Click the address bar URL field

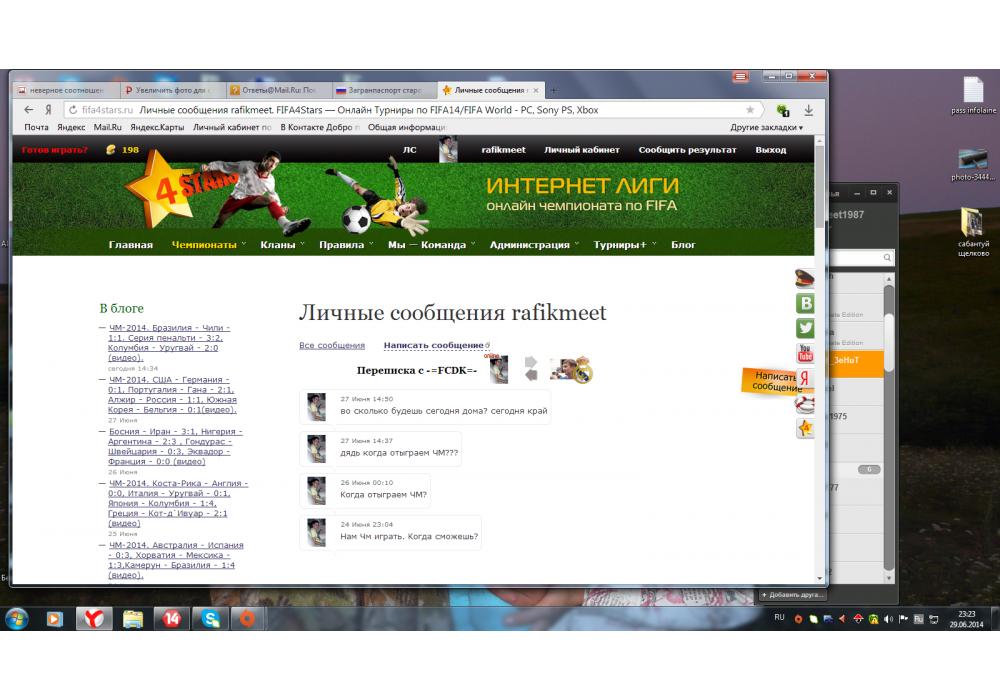click(400, 110)
